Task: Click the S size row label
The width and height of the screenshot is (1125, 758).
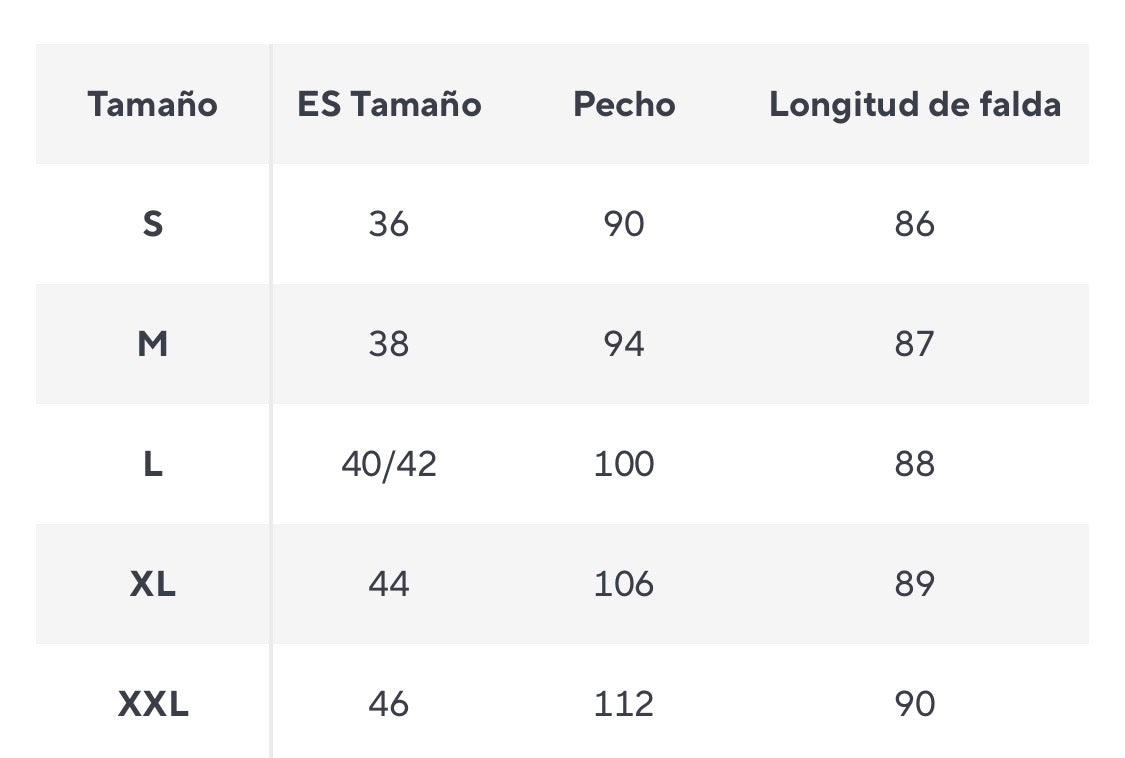Action: (x=152, y=224)
